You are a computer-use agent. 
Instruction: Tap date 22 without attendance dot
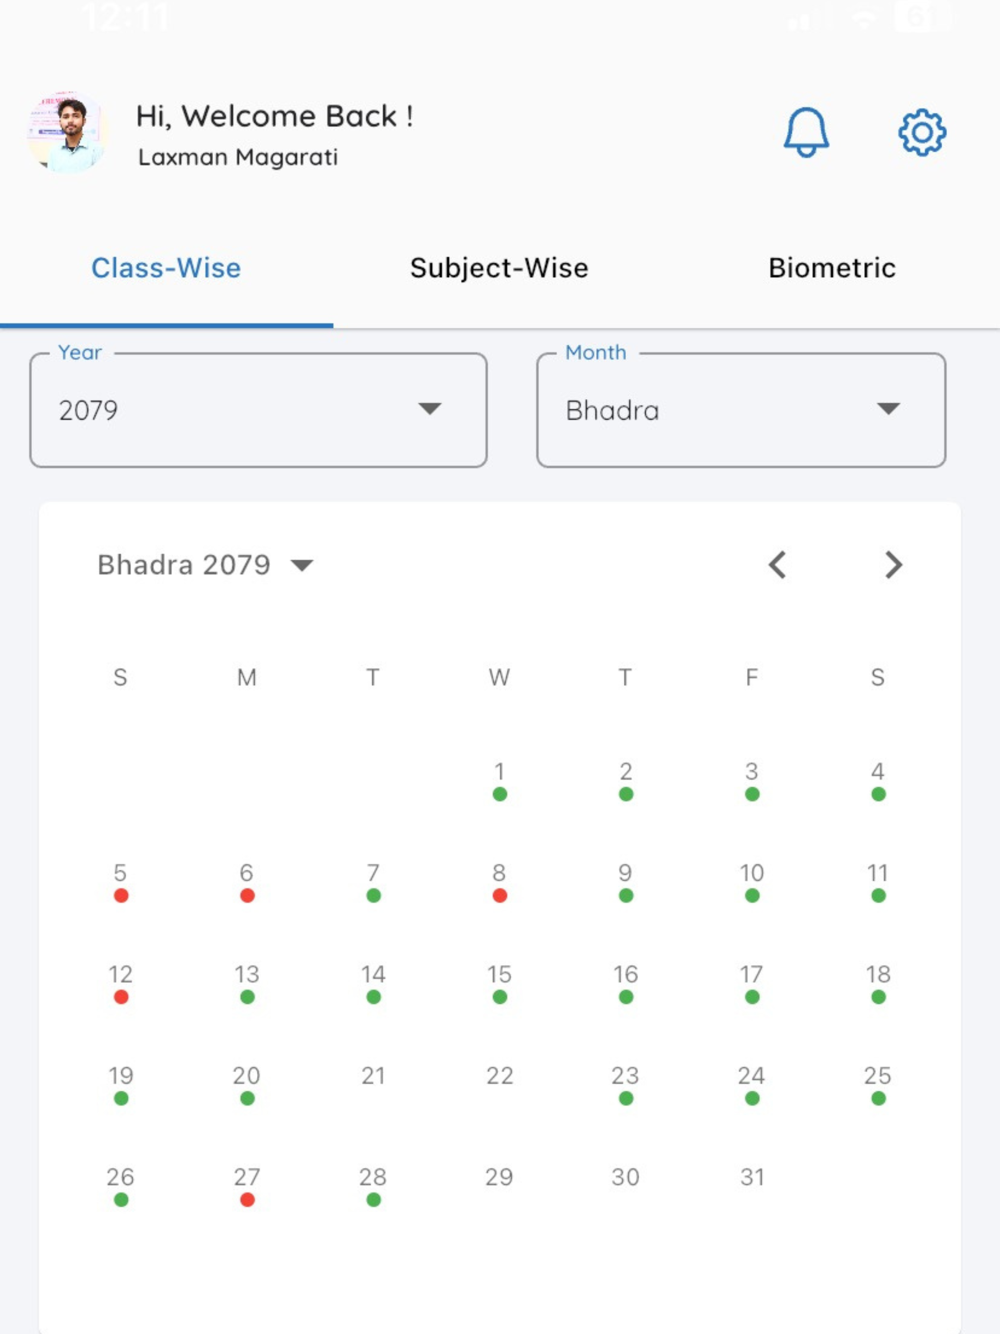click(499, 1076)
